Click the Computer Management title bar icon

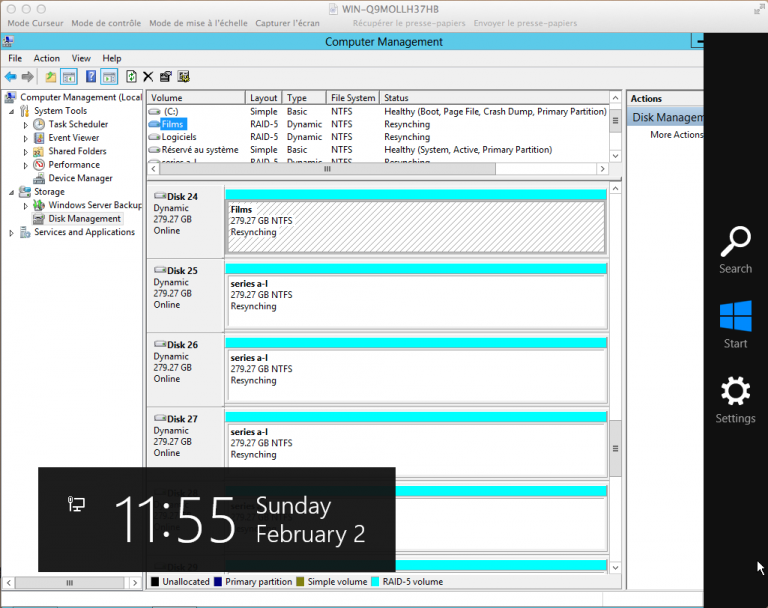(x=8, y=41)
